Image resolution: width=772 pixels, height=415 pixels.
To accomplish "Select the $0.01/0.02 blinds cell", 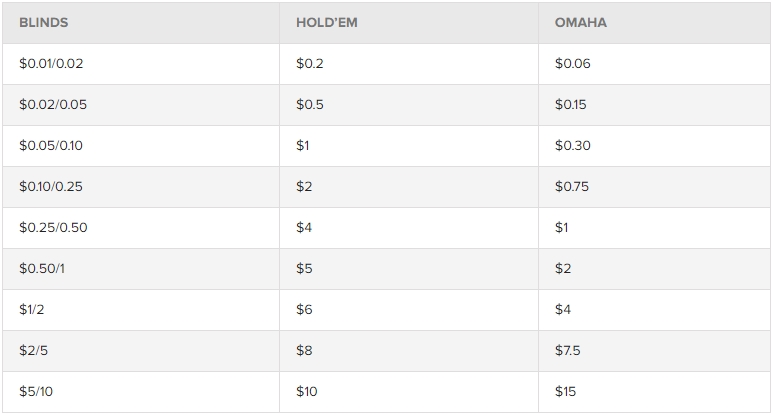I will [51, 64].
